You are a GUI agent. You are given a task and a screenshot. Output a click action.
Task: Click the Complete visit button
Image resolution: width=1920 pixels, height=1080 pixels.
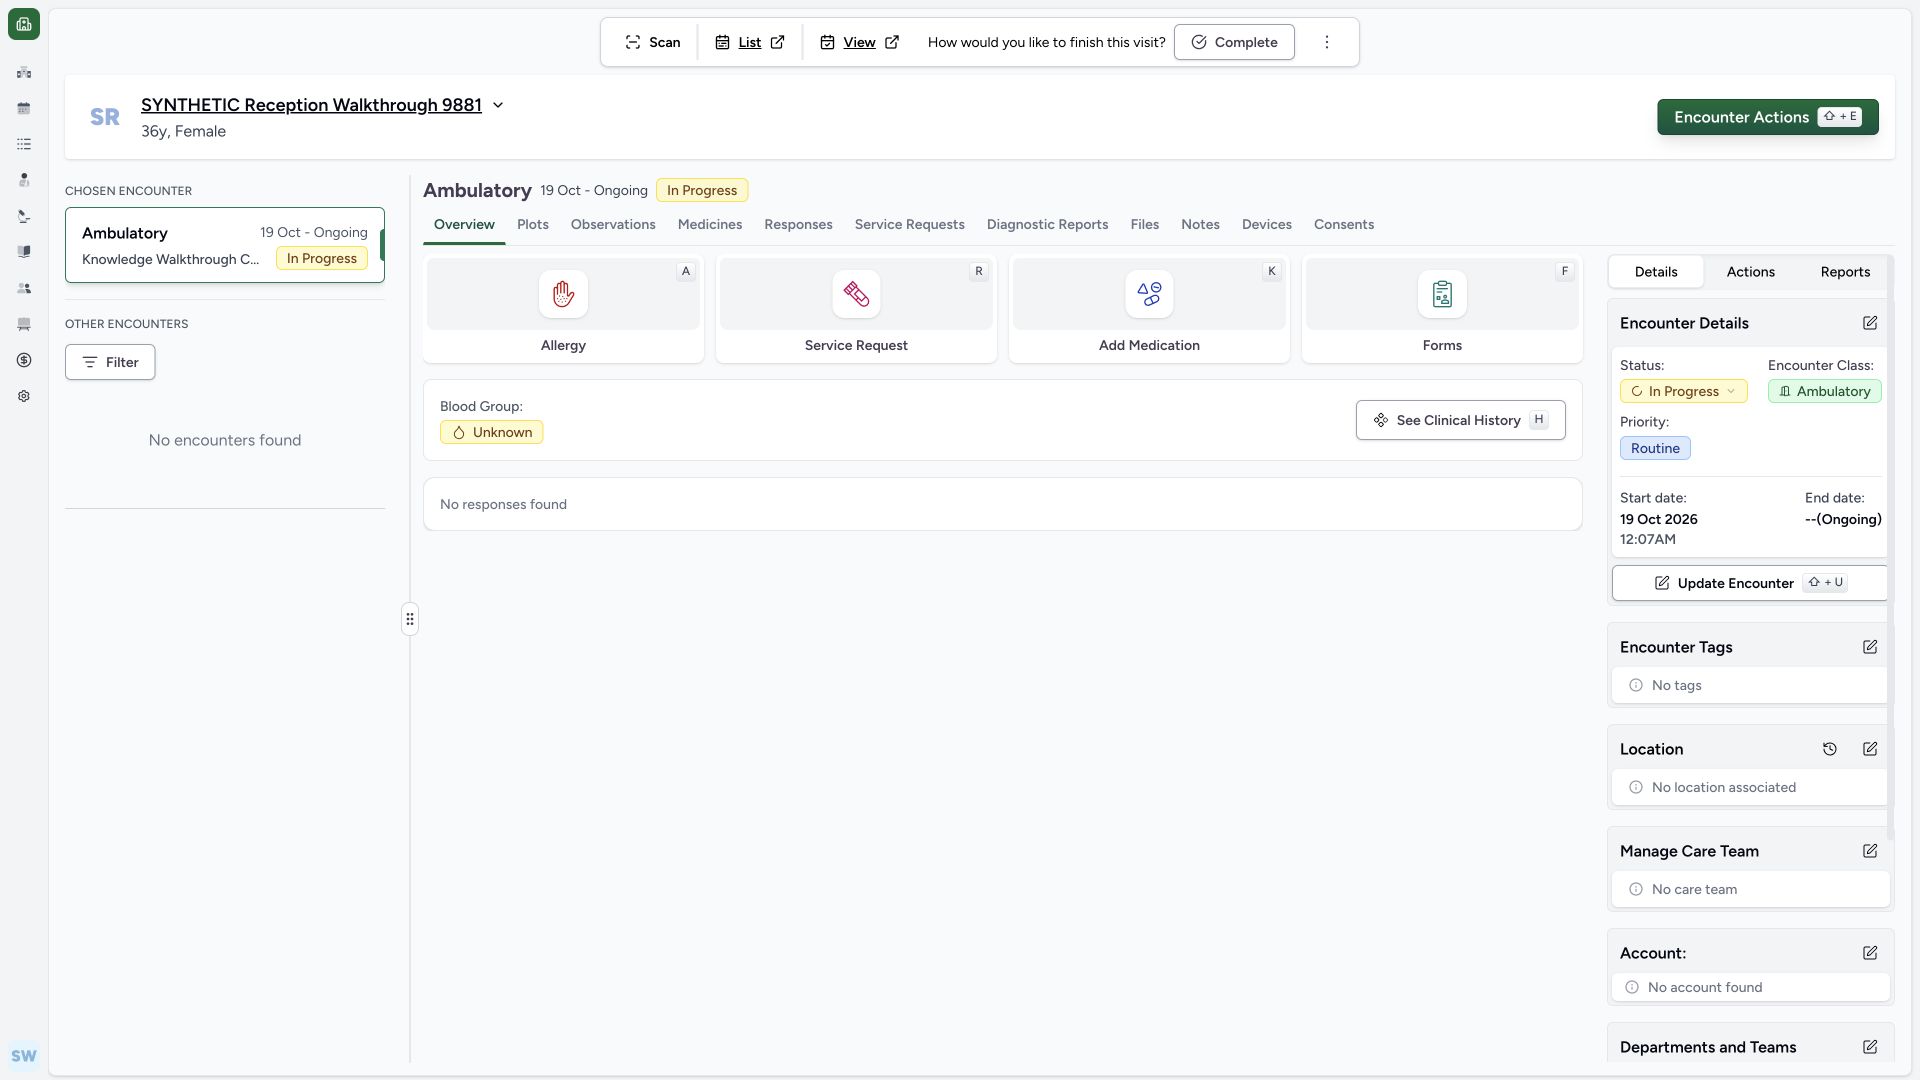tap(1234, 42)
